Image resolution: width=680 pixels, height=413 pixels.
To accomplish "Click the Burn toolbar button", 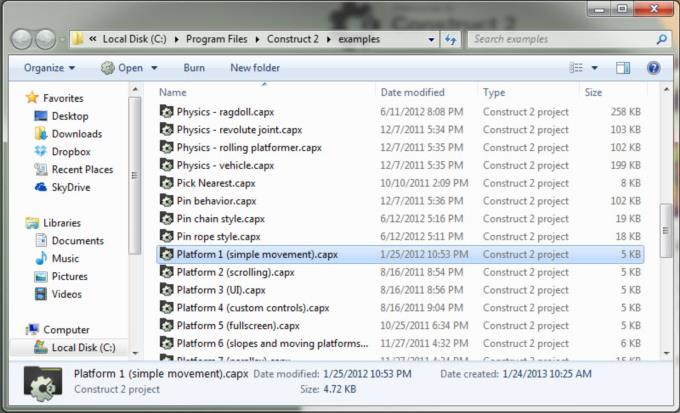I will tap(194, 68).
